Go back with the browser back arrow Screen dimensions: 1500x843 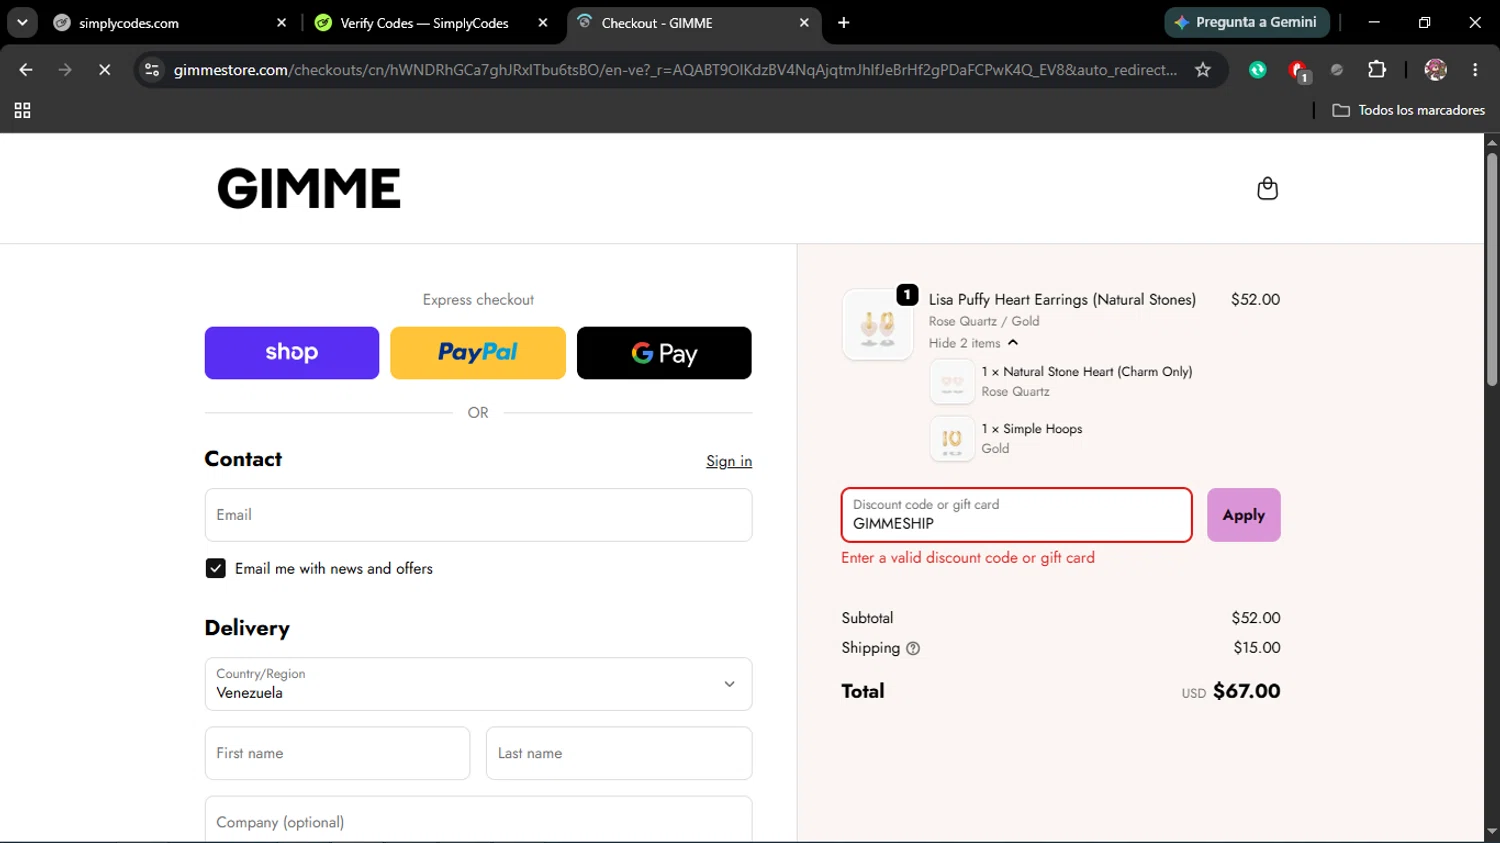tap(26, 70)
